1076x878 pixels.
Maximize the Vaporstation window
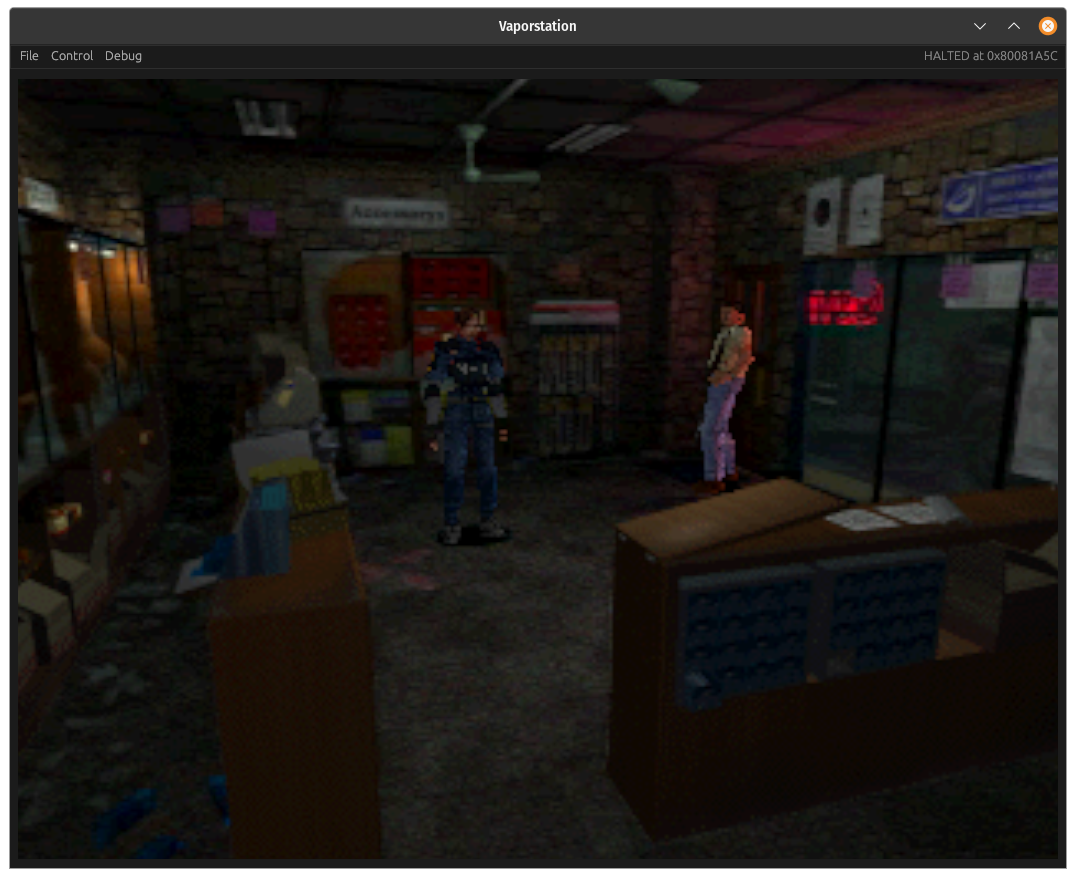pos(1014,26)
